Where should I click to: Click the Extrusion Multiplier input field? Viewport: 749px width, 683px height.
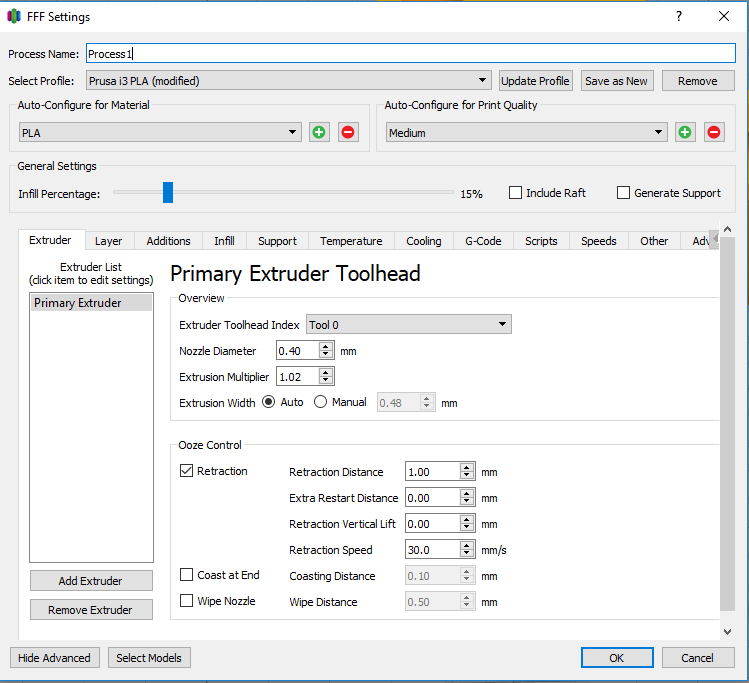tap(298, 376)
